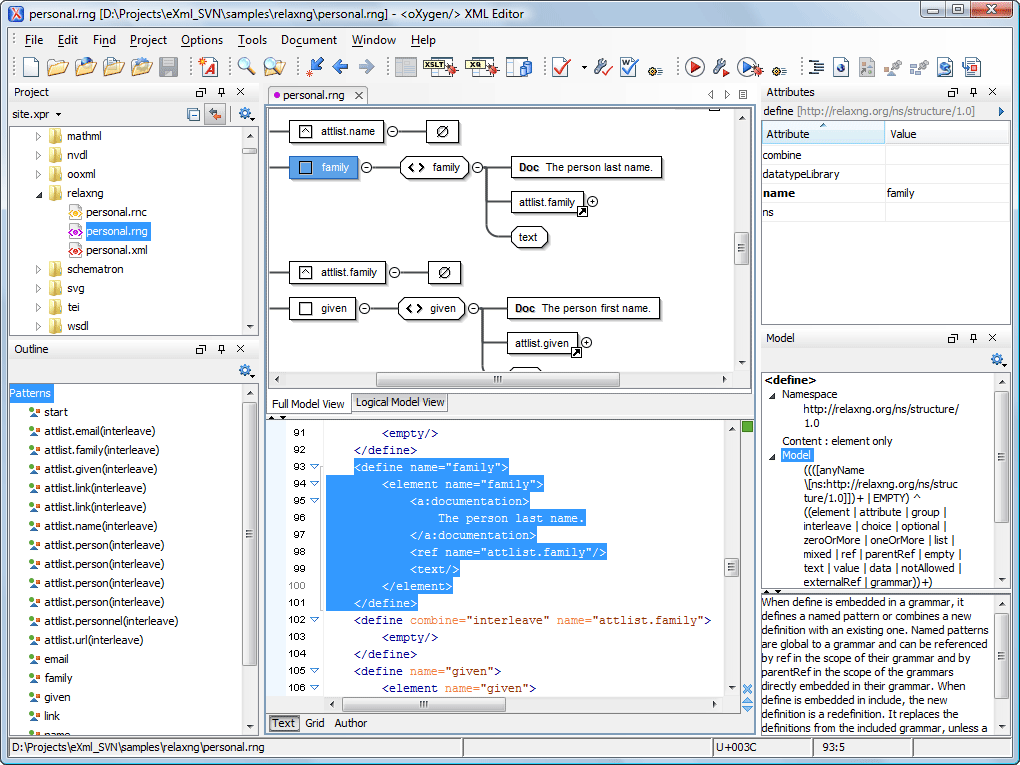
Task: Expand the nvdl folder
Action: pos(38,155)
